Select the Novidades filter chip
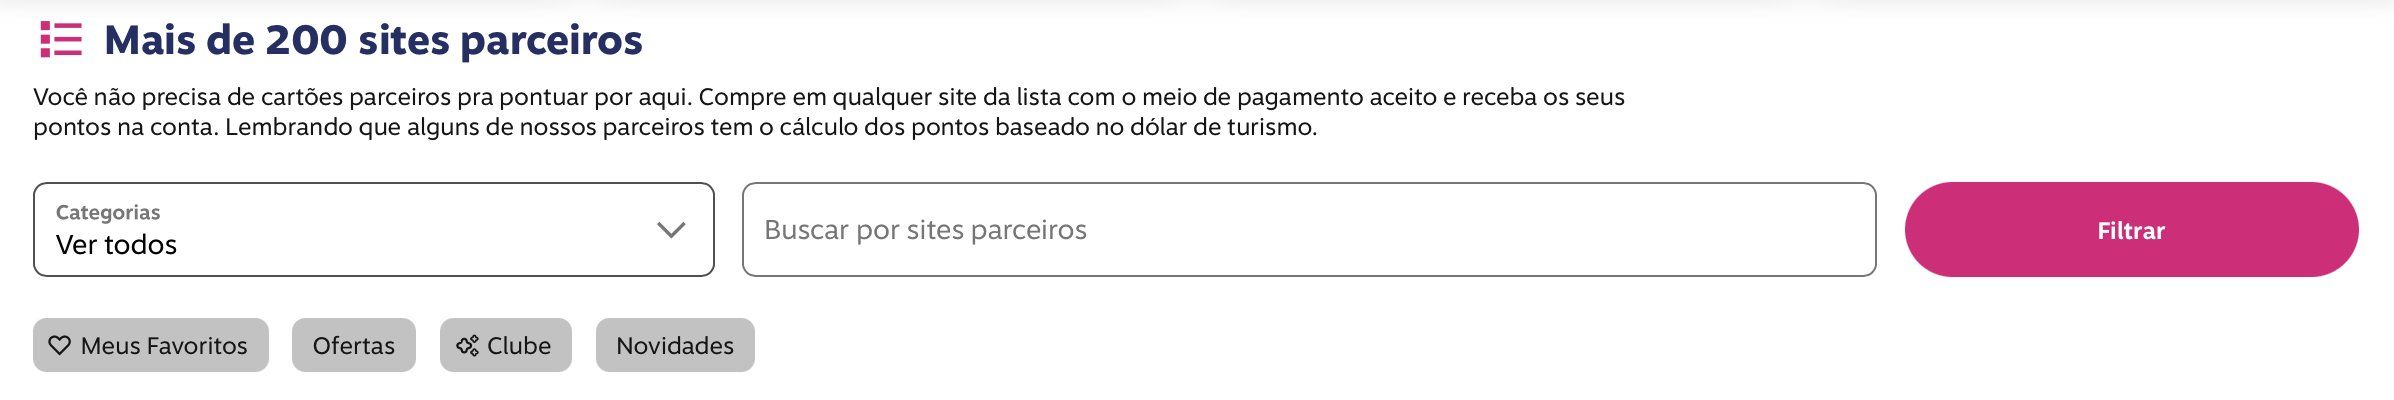 coord(675,345)
